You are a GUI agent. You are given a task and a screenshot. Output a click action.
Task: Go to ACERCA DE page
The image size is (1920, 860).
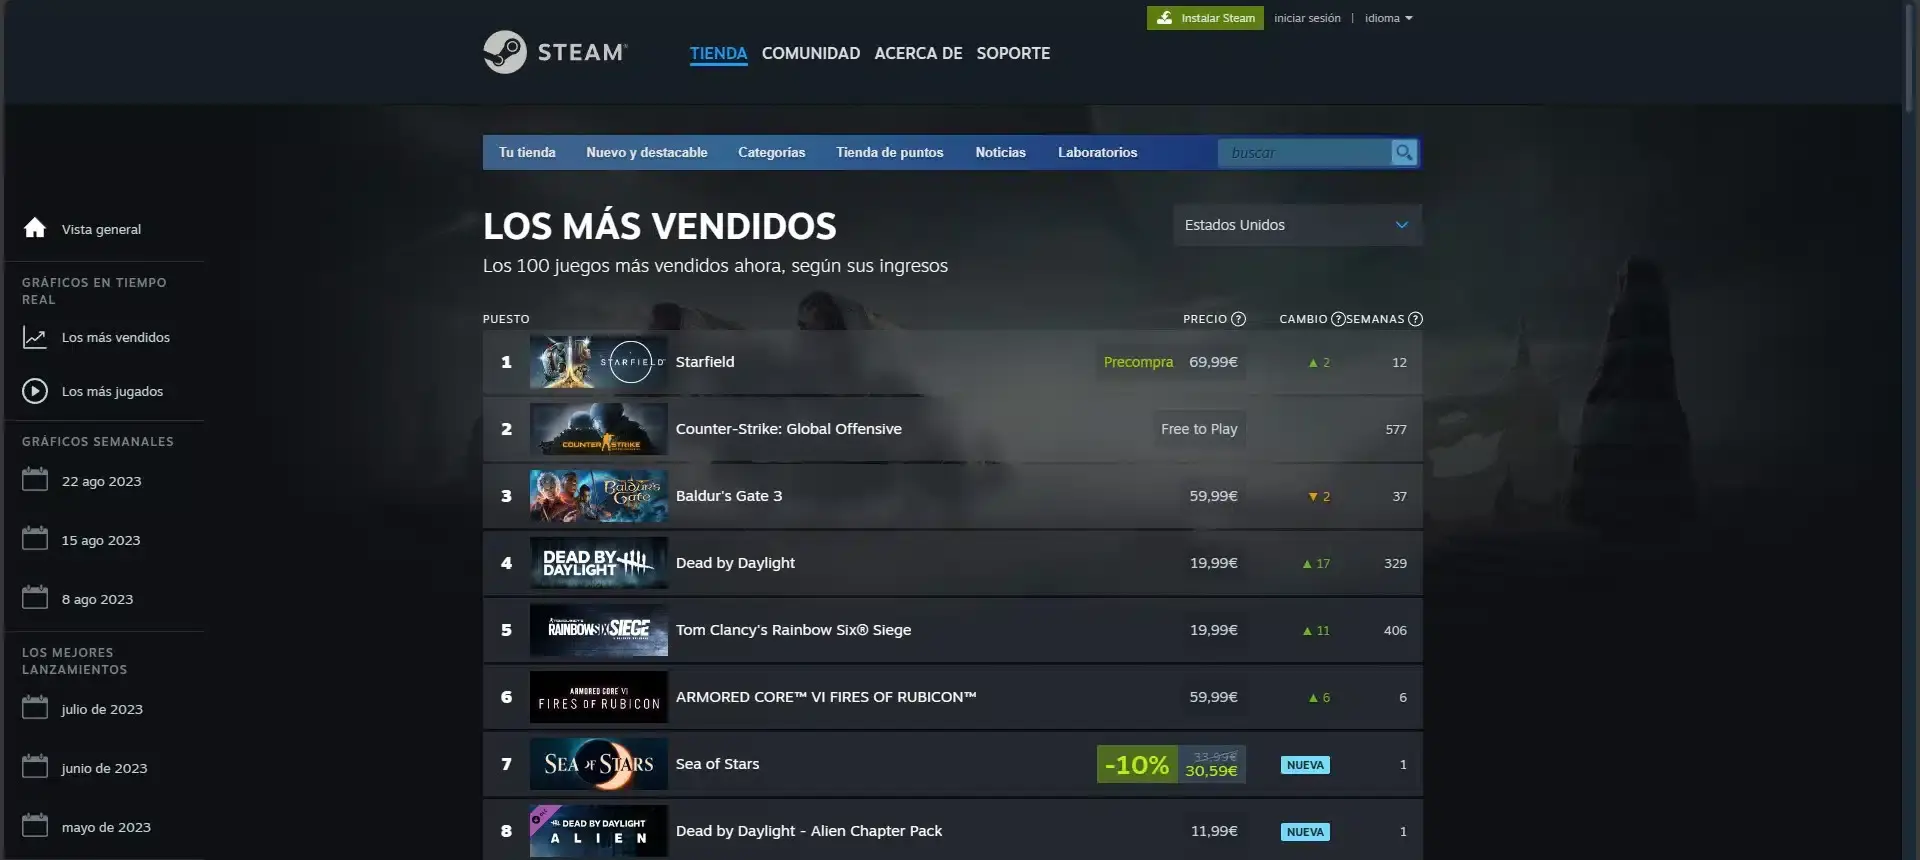click(x=918, y=53)
